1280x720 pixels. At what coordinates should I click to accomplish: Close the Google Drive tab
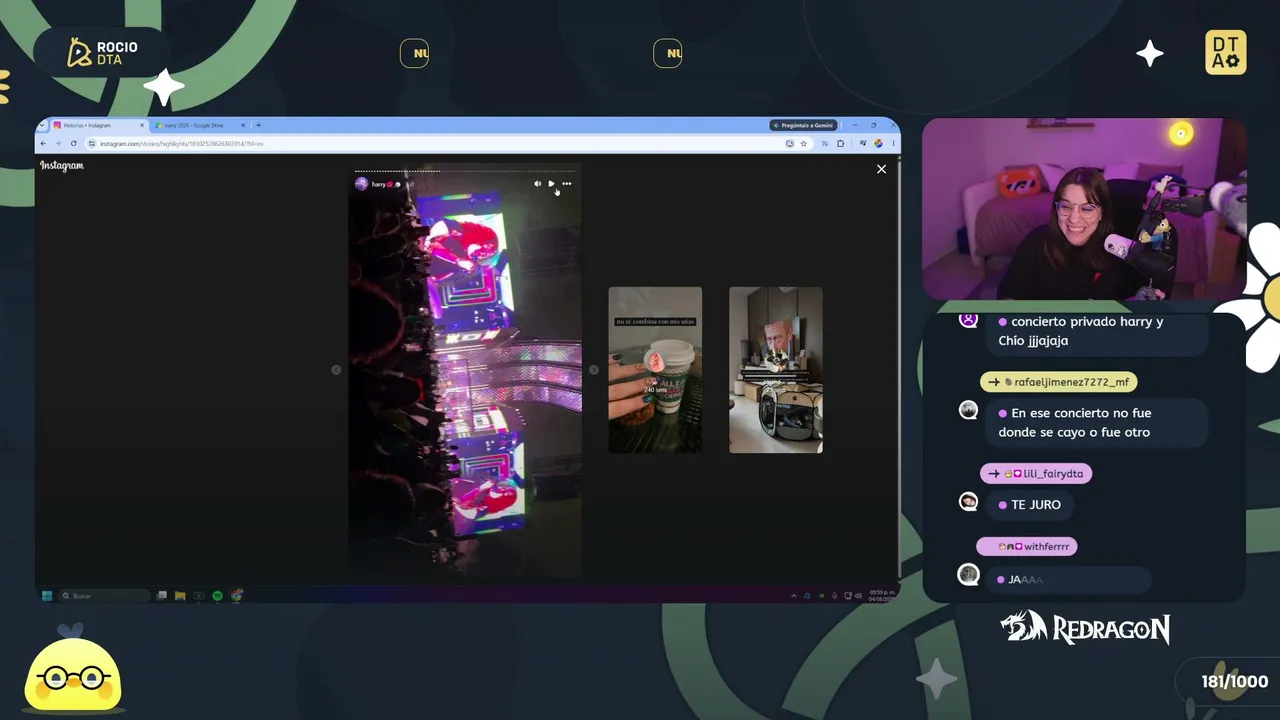point(244,125)
